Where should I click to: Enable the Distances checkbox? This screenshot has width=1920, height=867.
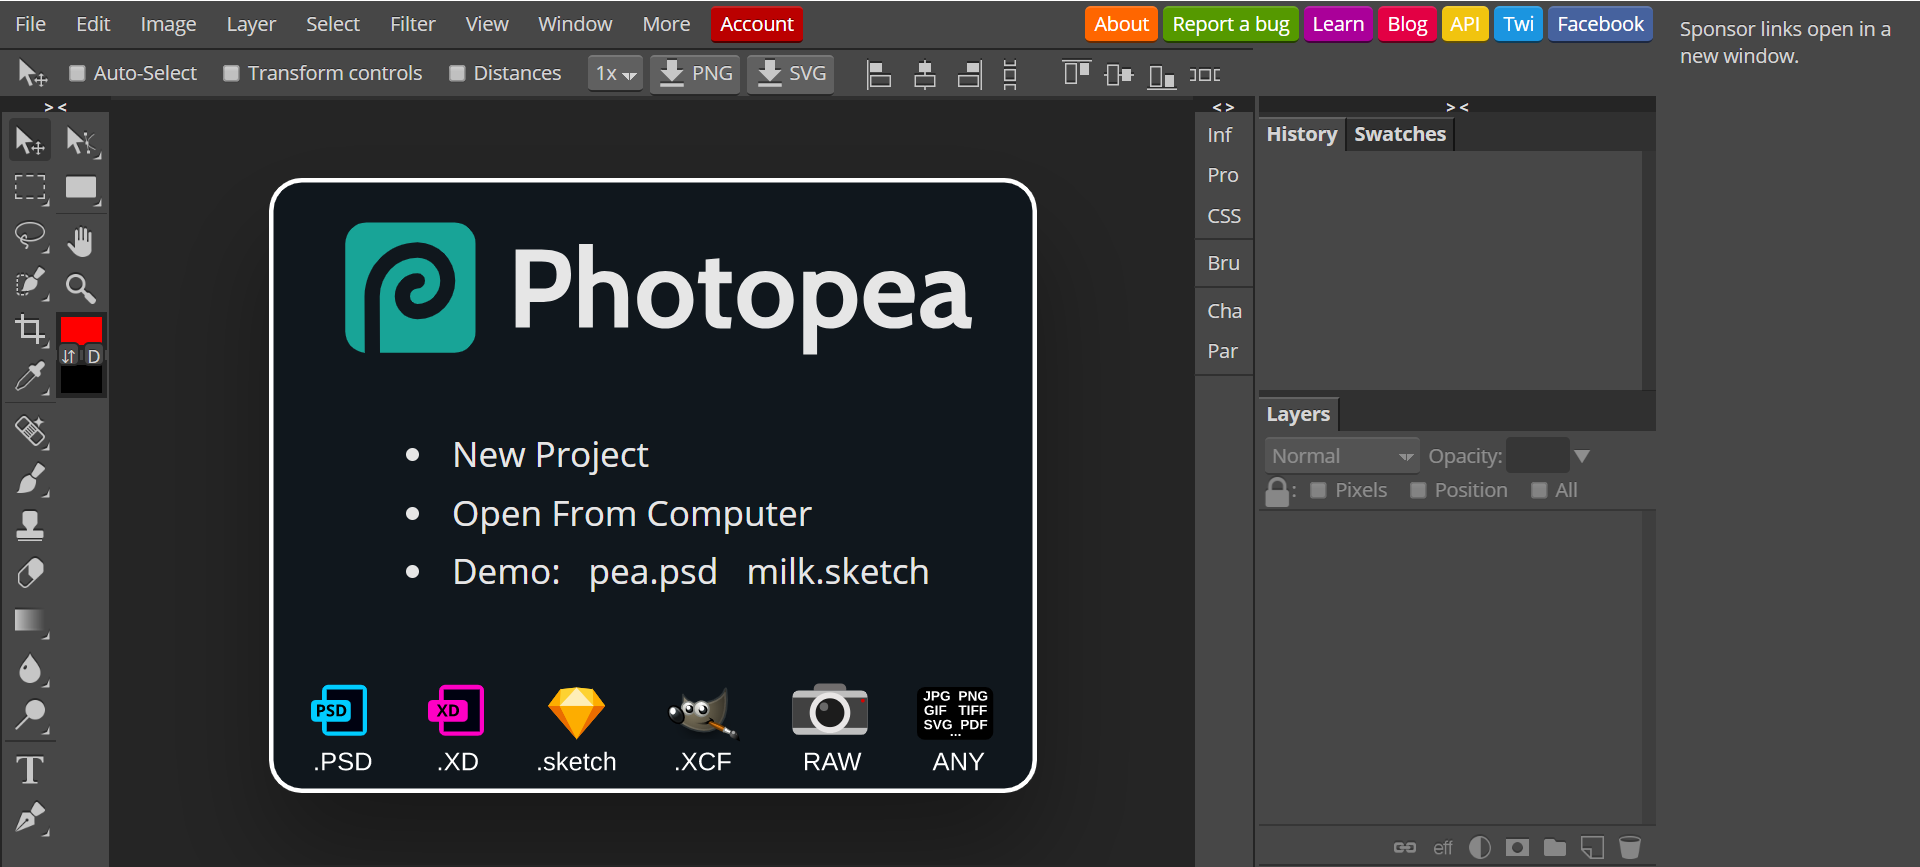[x=457, y=73]
